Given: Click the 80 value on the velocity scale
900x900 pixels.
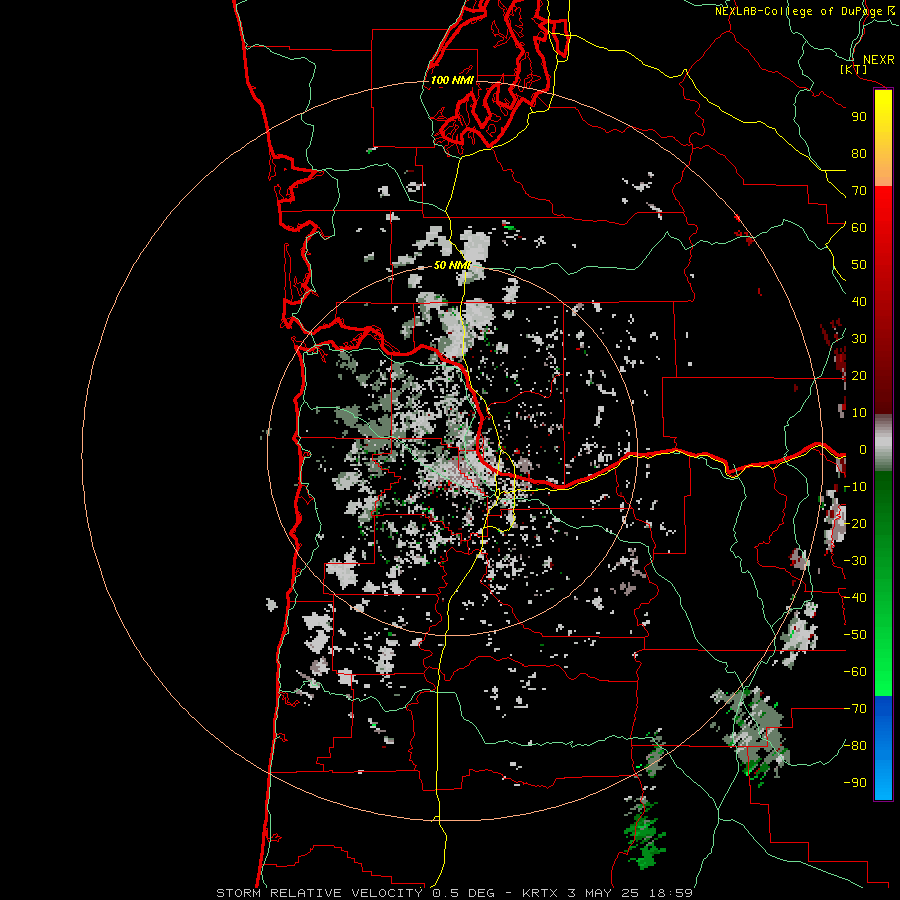Looking at the screenshot, I should coord(859,153).
